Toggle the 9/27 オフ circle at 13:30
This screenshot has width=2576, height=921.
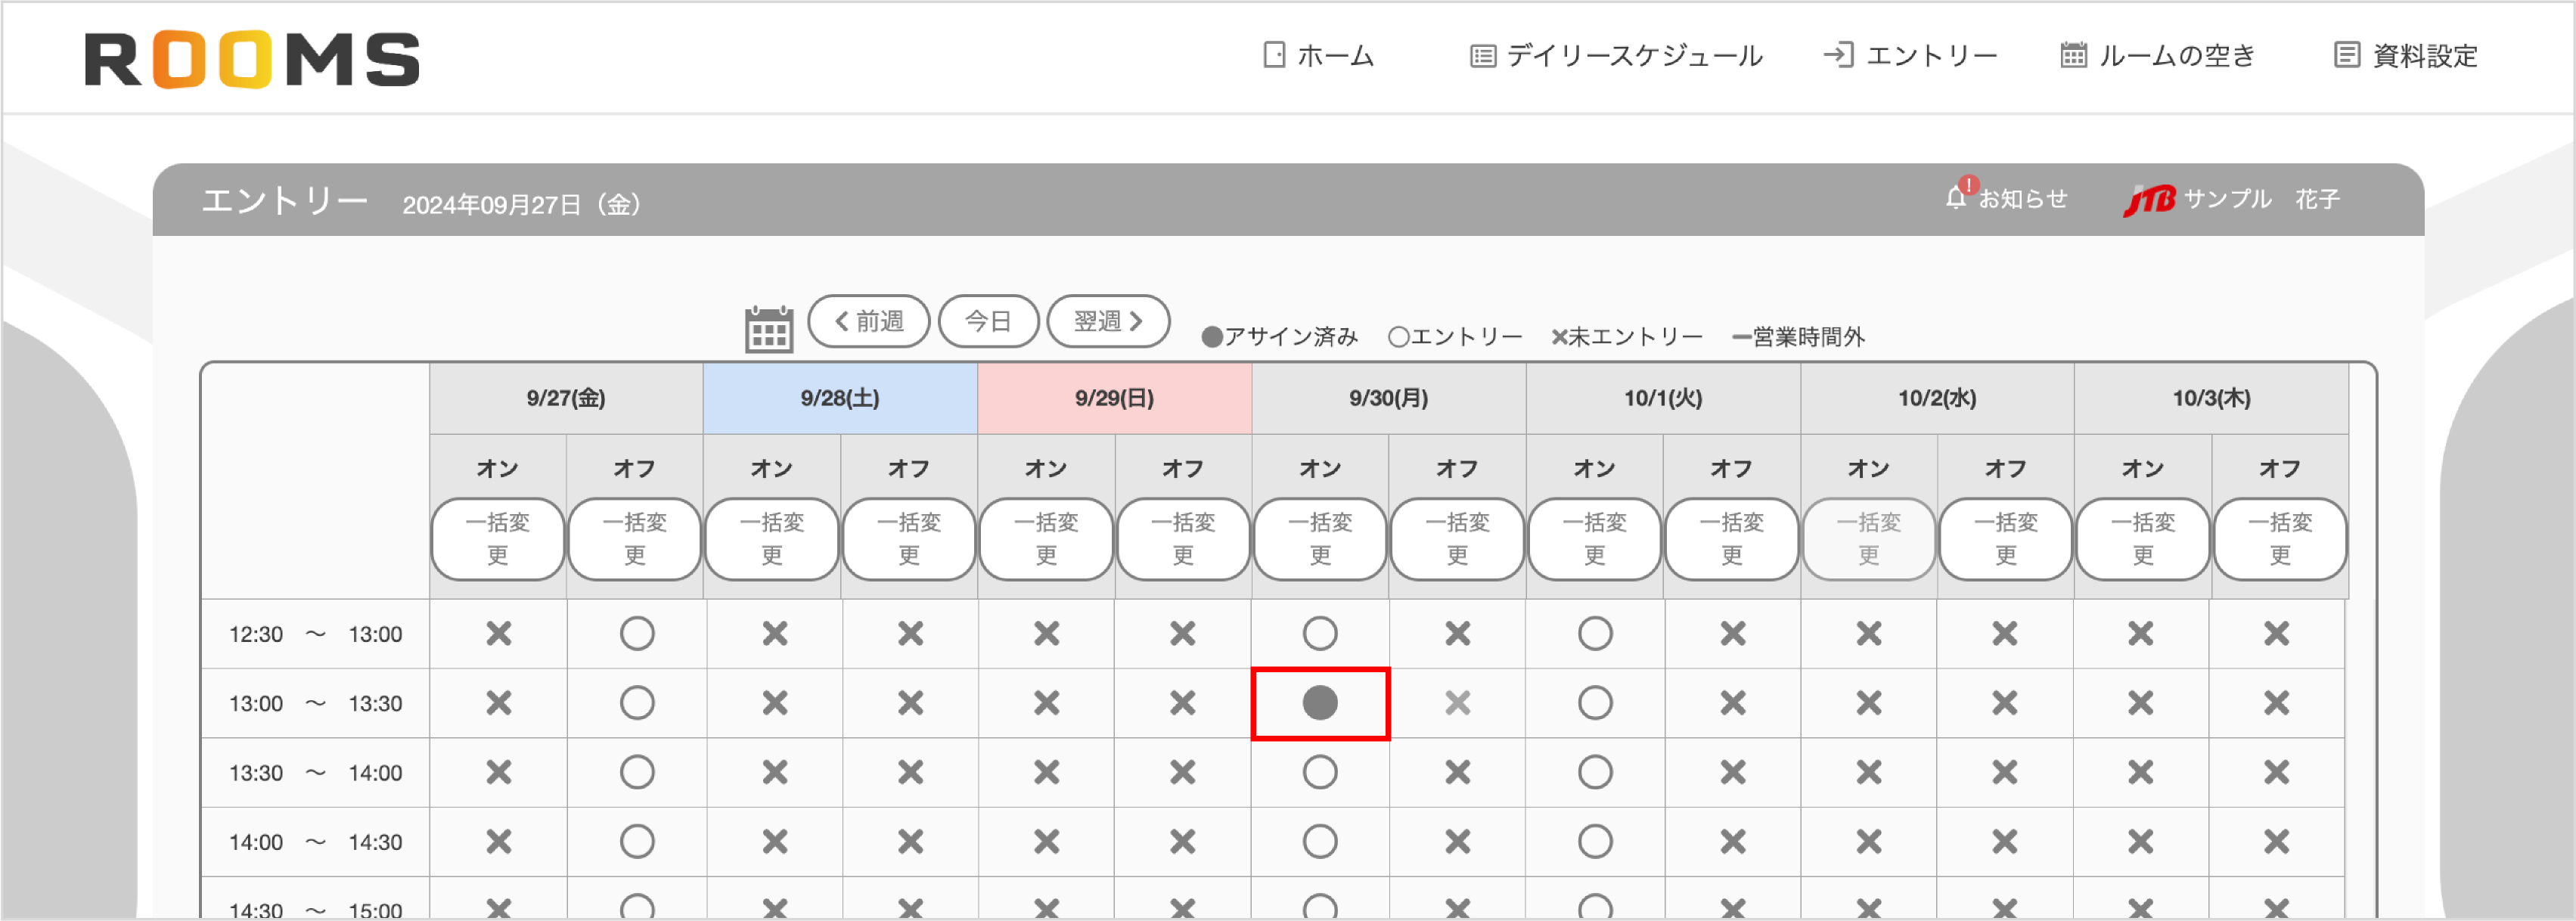[637, 772]
